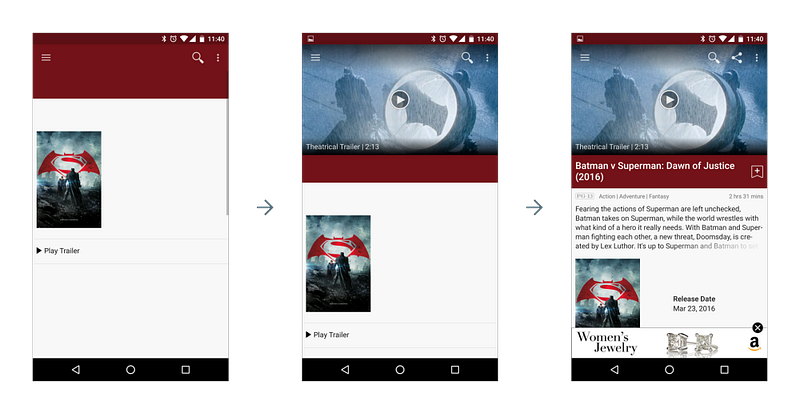Tap Theatrical Trailer label on third phone
800x414 pixels.
point(612,147)
